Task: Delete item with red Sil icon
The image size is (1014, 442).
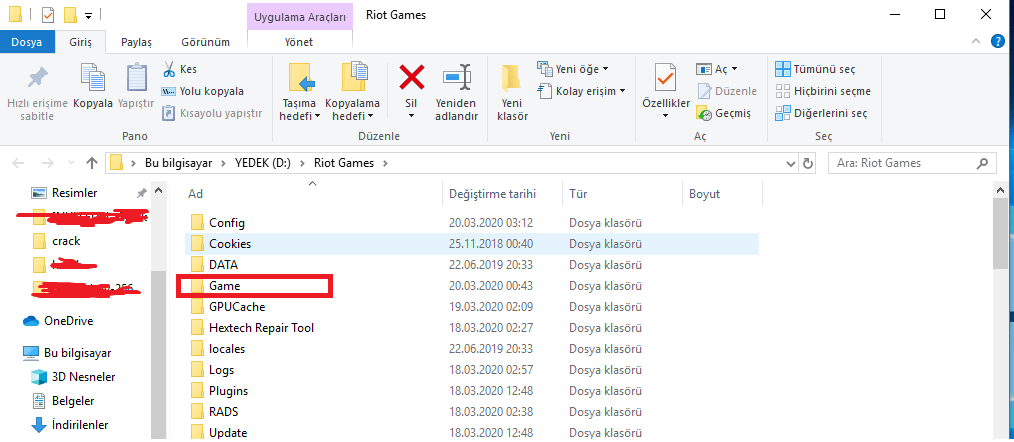Action: coord(411,78)
